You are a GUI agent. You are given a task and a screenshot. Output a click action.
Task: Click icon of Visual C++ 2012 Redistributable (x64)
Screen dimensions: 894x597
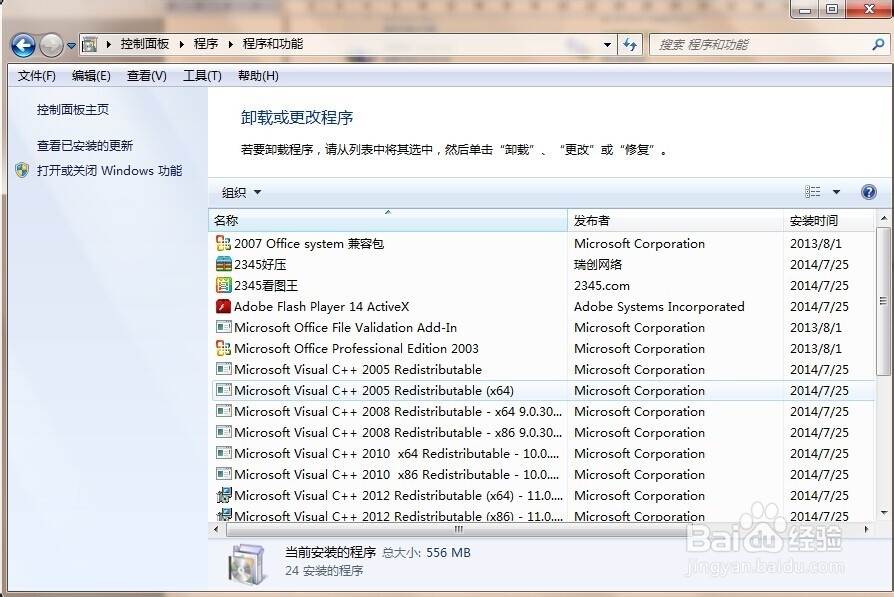[x=224, y=495]
